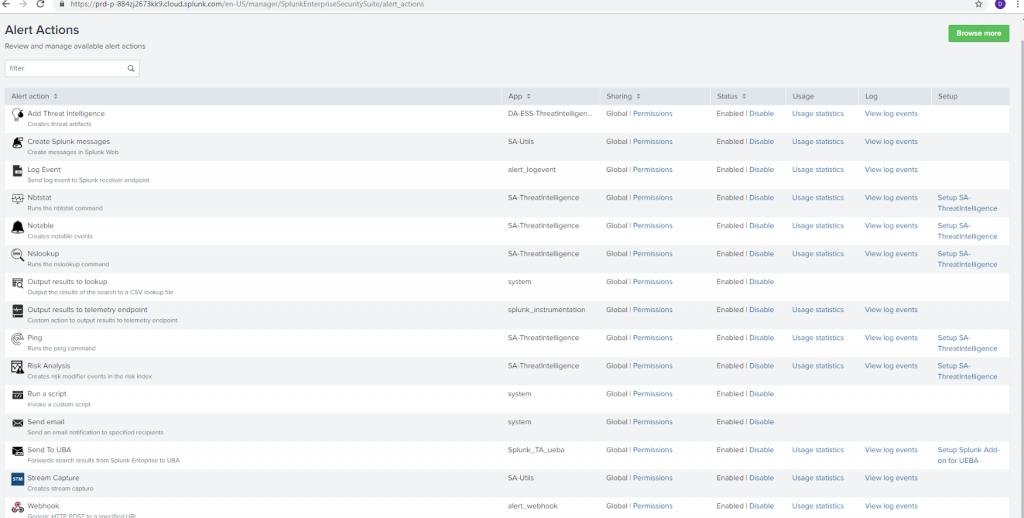The width and height of the screenshot is (1024, 518).
Task: Click the Run a script icon
Action: tap(18, 395)
